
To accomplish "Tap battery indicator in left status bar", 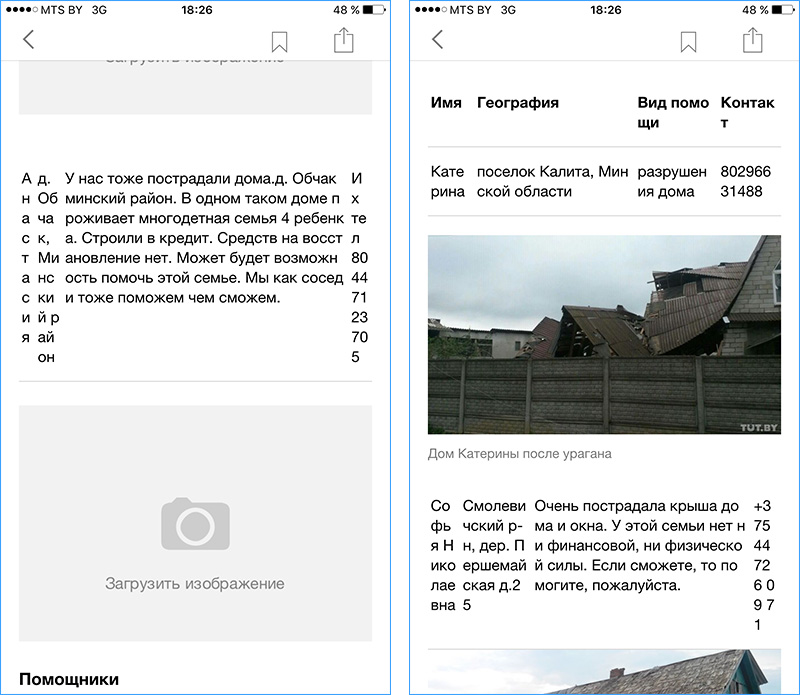I will pos(373,10).
